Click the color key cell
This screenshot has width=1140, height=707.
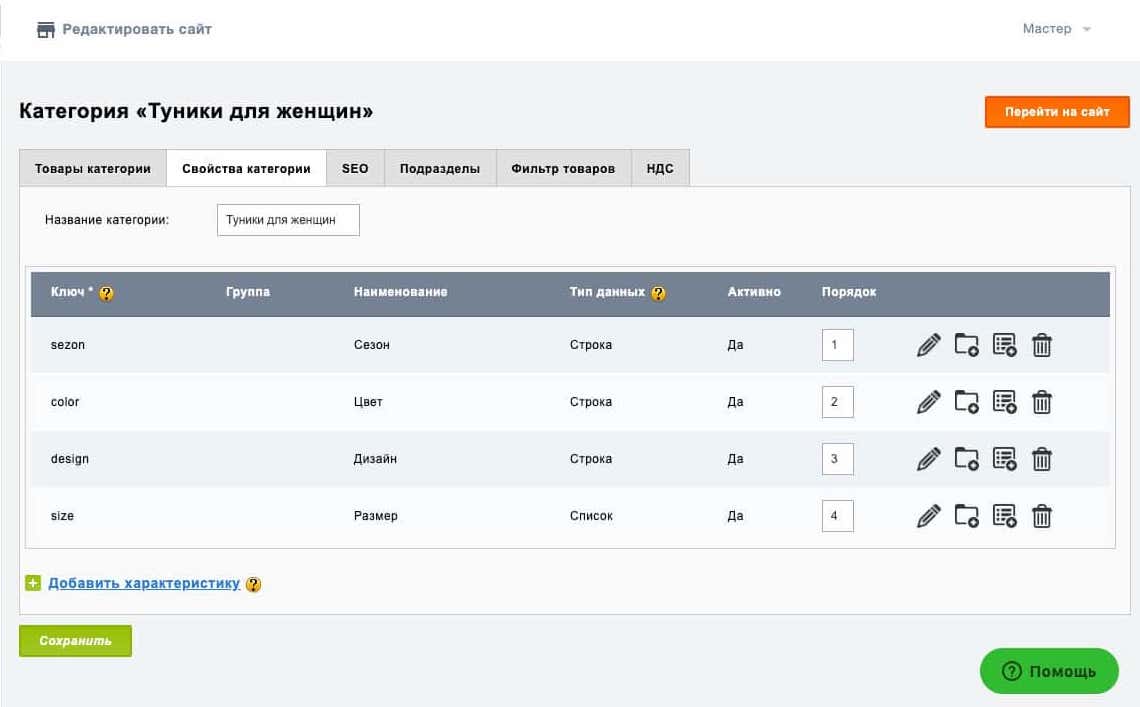(x=65, y=402)
